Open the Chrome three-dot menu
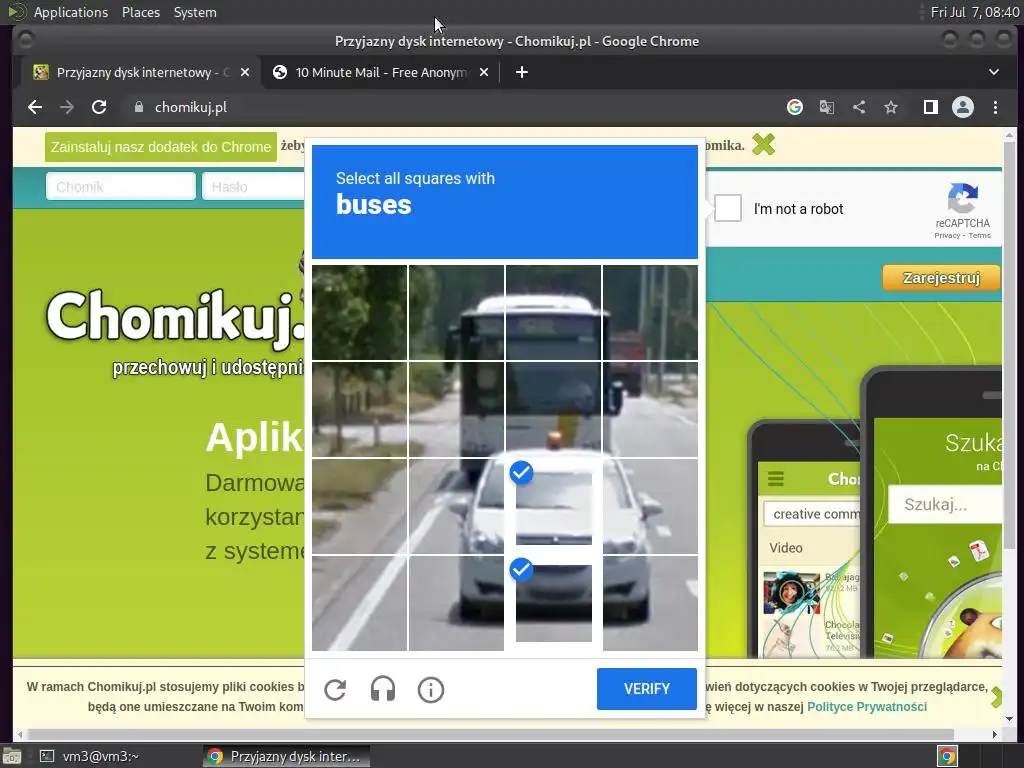The height and width of the screenshot is (768, 1024). pos(995,107)
